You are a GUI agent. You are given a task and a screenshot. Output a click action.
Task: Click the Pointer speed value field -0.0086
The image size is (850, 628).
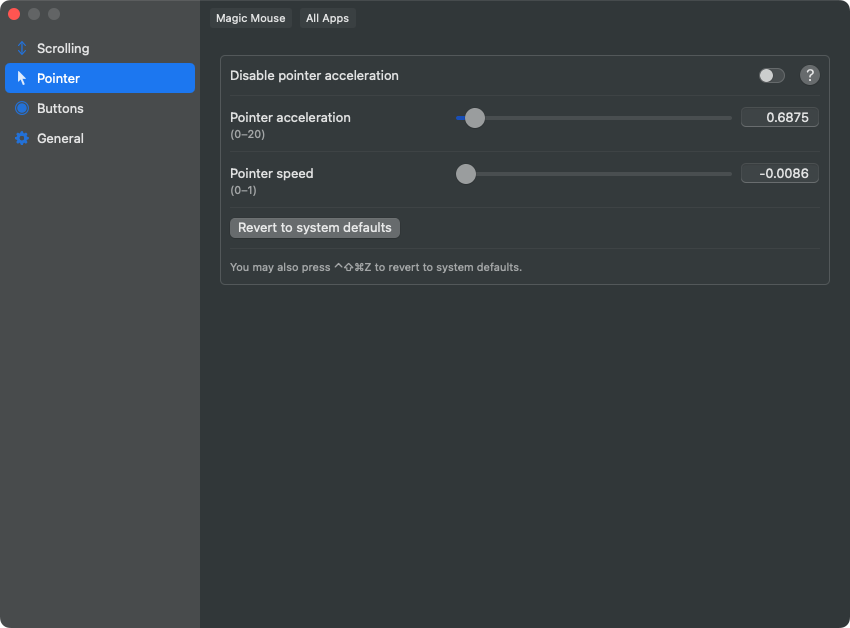pyautogui.click(x=780, y=173)
